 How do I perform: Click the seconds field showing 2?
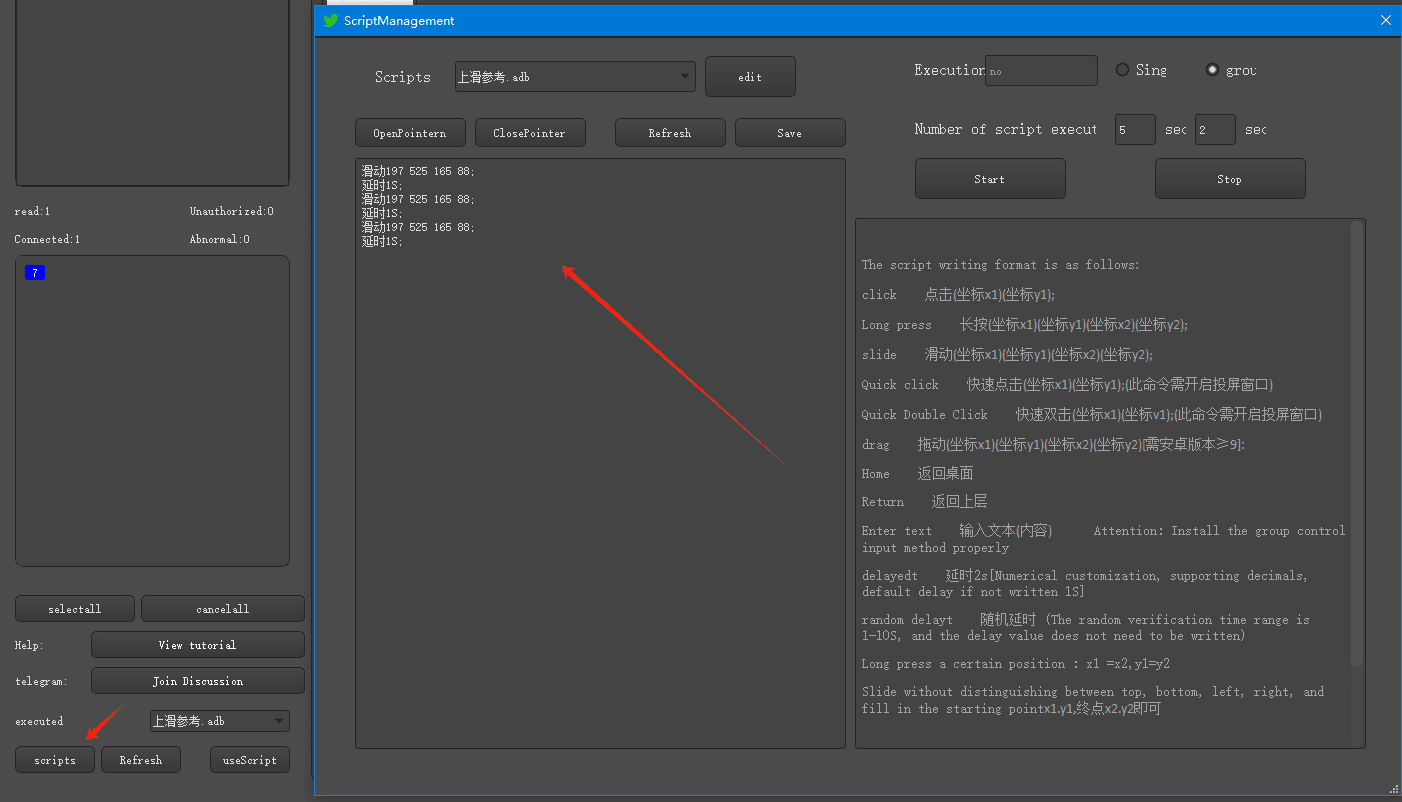point(1215,129)
